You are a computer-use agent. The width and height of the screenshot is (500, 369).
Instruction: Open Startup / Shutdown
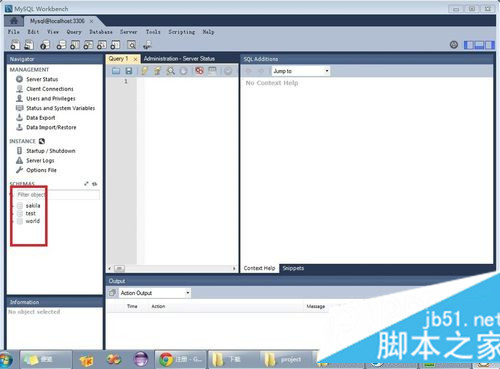pyautogui.click(x=51, y=151)
